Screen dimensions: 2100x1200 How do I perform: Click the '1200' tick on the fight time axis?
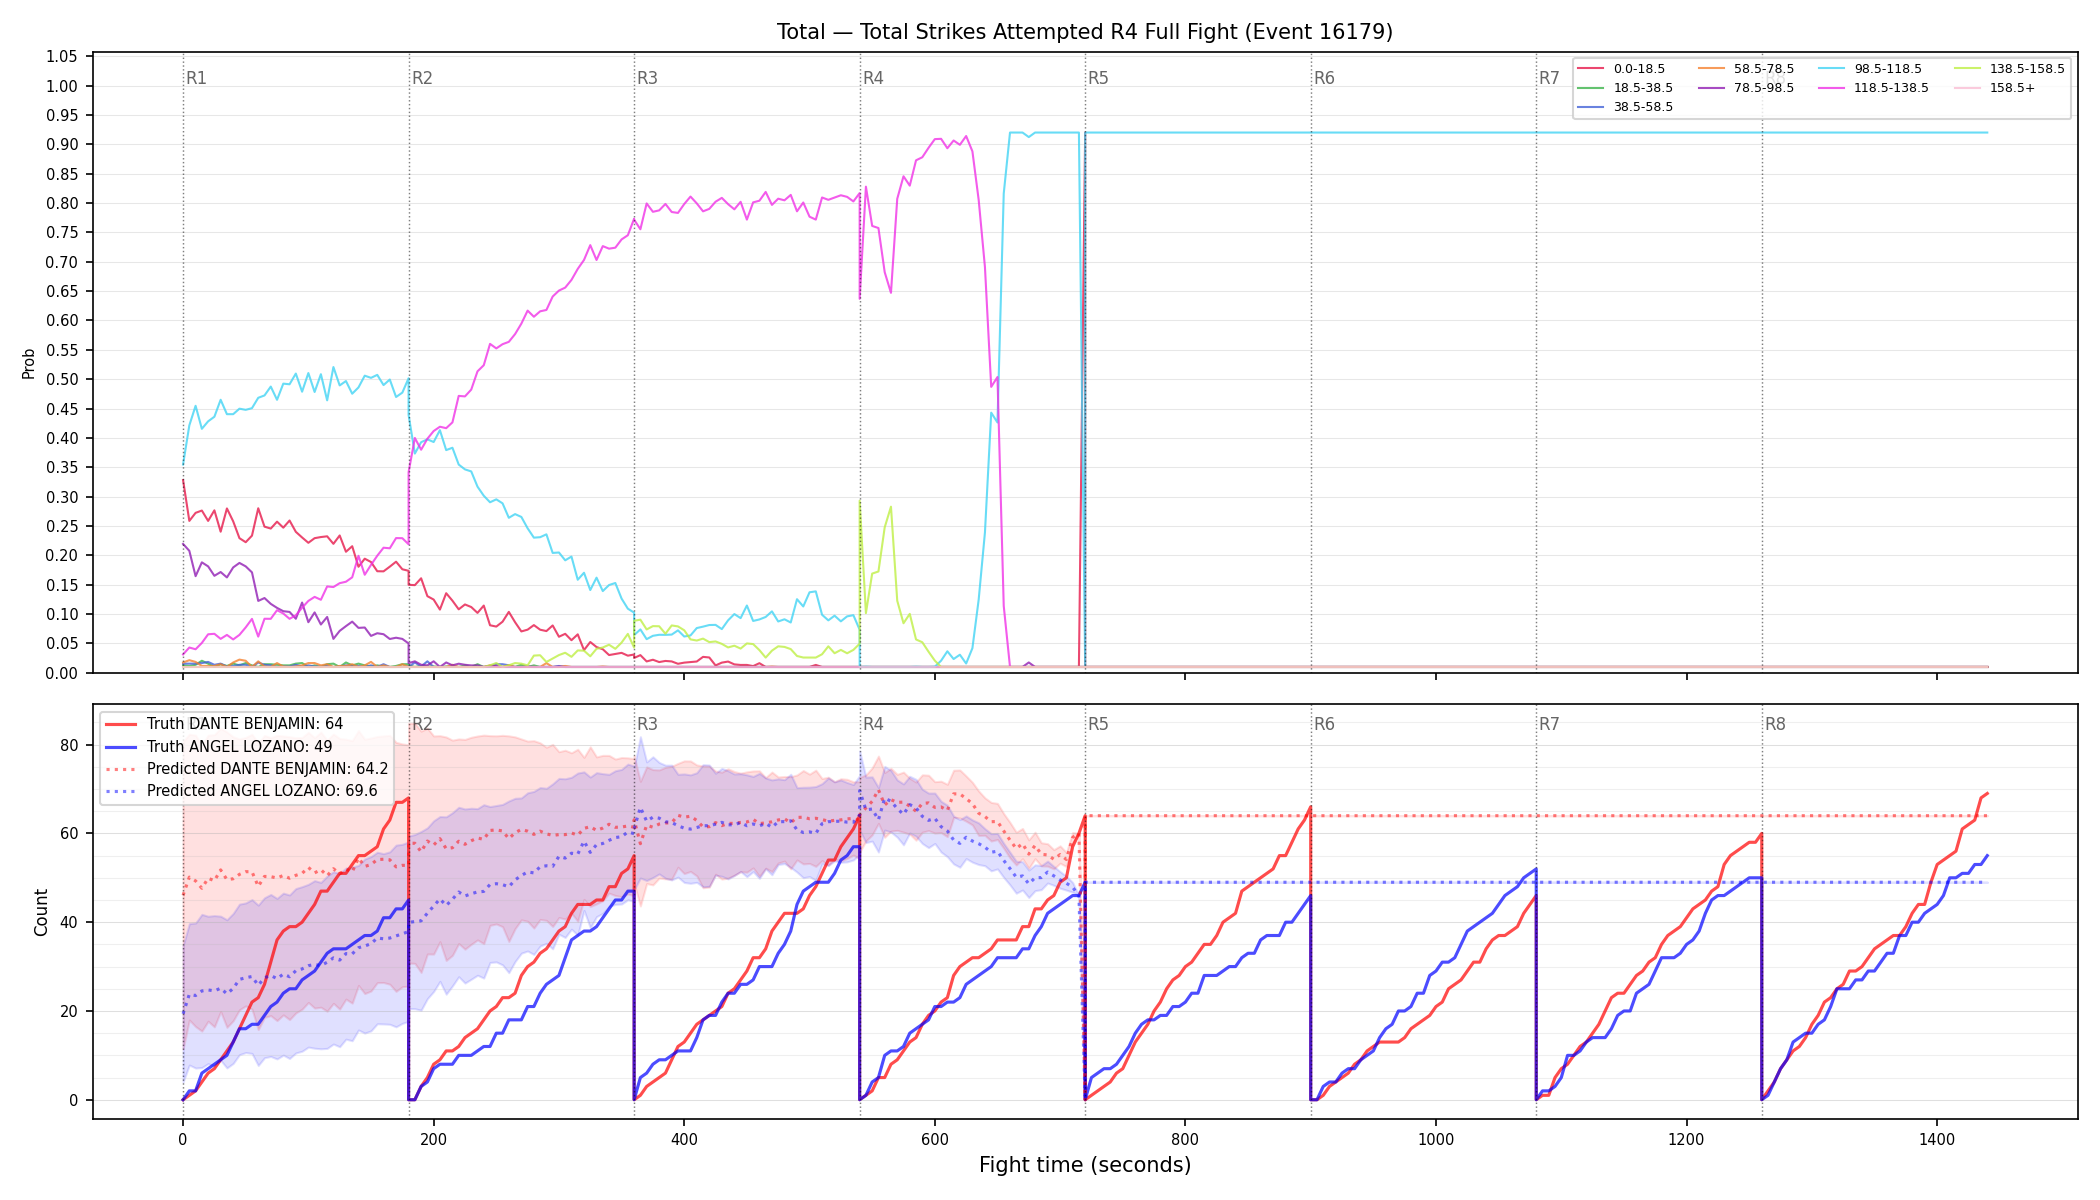point(1687,1140)
